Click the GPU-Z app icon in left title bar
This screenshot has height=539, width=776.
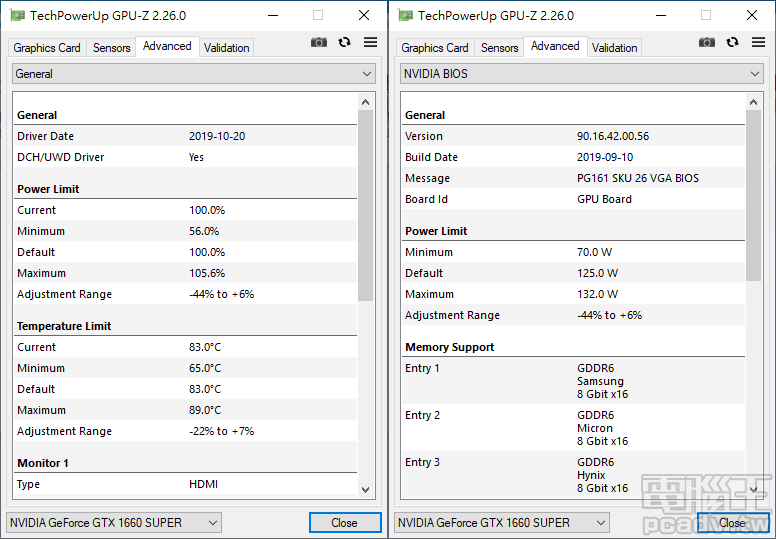click(x=17, y=15)
